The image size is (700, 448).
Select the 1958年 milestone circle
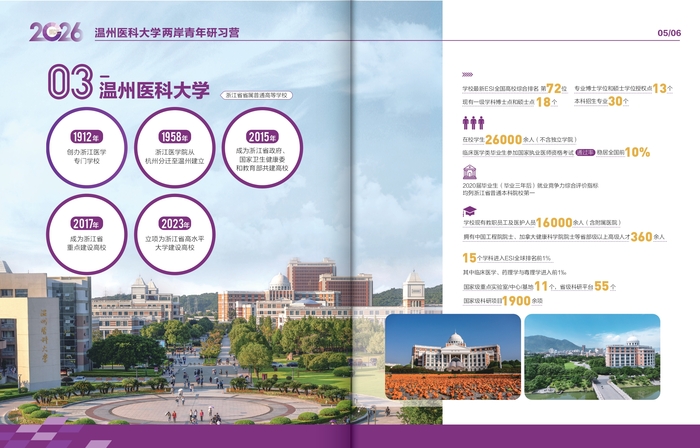pyautogui.click(x=175, y=148)
